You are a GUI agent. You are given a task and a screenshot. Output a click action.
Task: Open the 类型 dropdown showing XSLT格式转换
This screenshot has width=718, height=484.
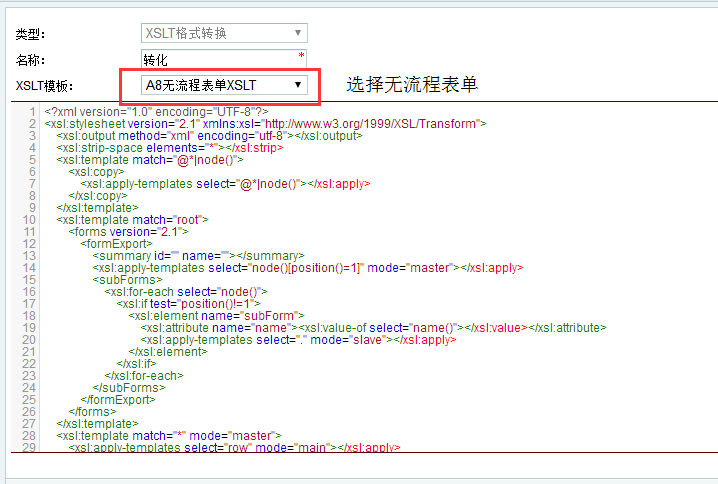[224, 33]
